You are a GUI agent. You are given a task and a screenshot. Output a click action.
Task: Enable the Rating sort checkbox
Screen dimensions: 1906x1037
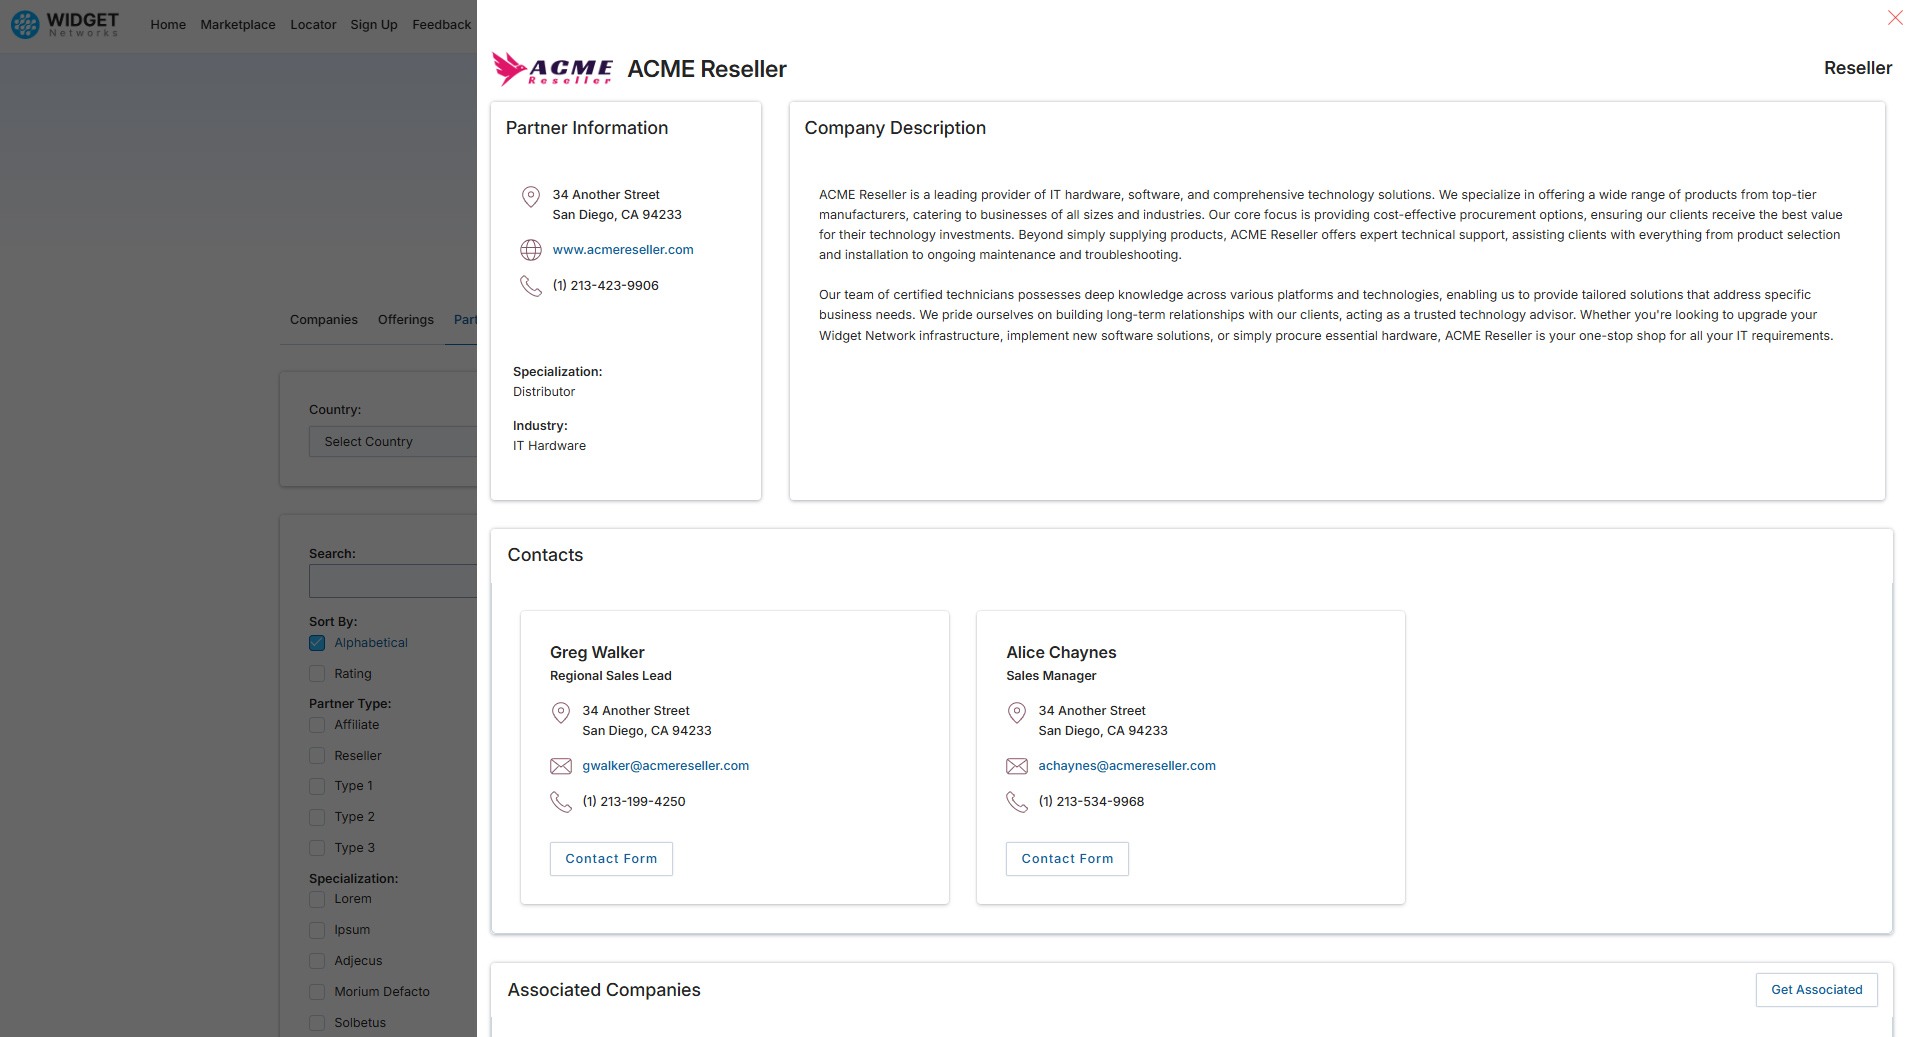click(x=317, y=674)
